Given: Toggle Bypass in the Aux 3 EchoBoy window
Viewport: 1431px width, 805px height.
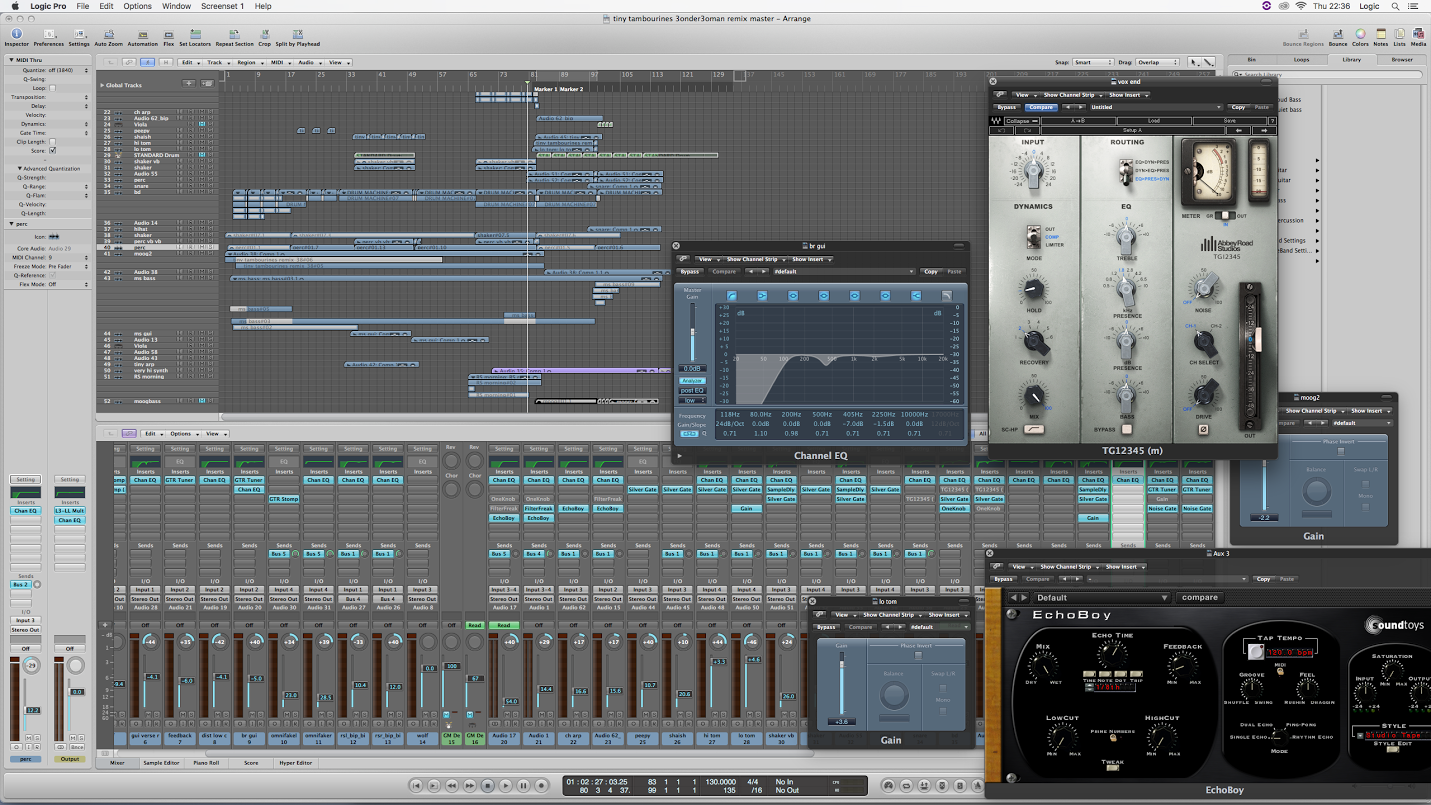Looking at the screenshot, I should coord(1003,579).
